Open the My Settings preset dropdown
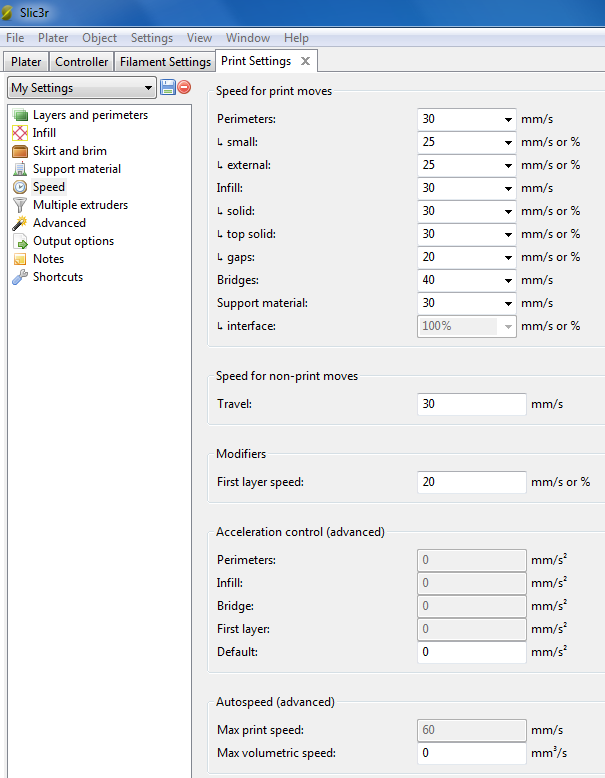Image resolution: width=605 pixels, height=778 pixels. (82, 88)
